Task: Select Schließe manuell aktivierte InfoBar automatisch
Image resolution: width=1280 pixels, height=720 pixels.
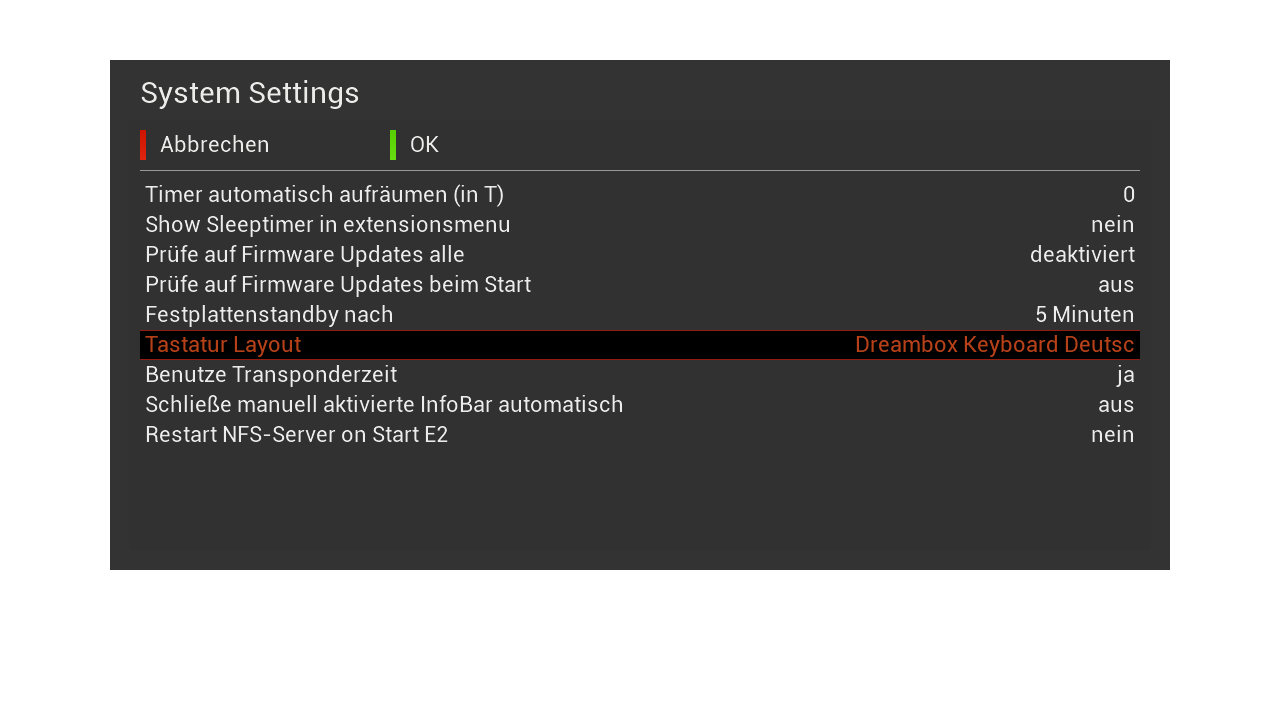Action: click(384, 405)
